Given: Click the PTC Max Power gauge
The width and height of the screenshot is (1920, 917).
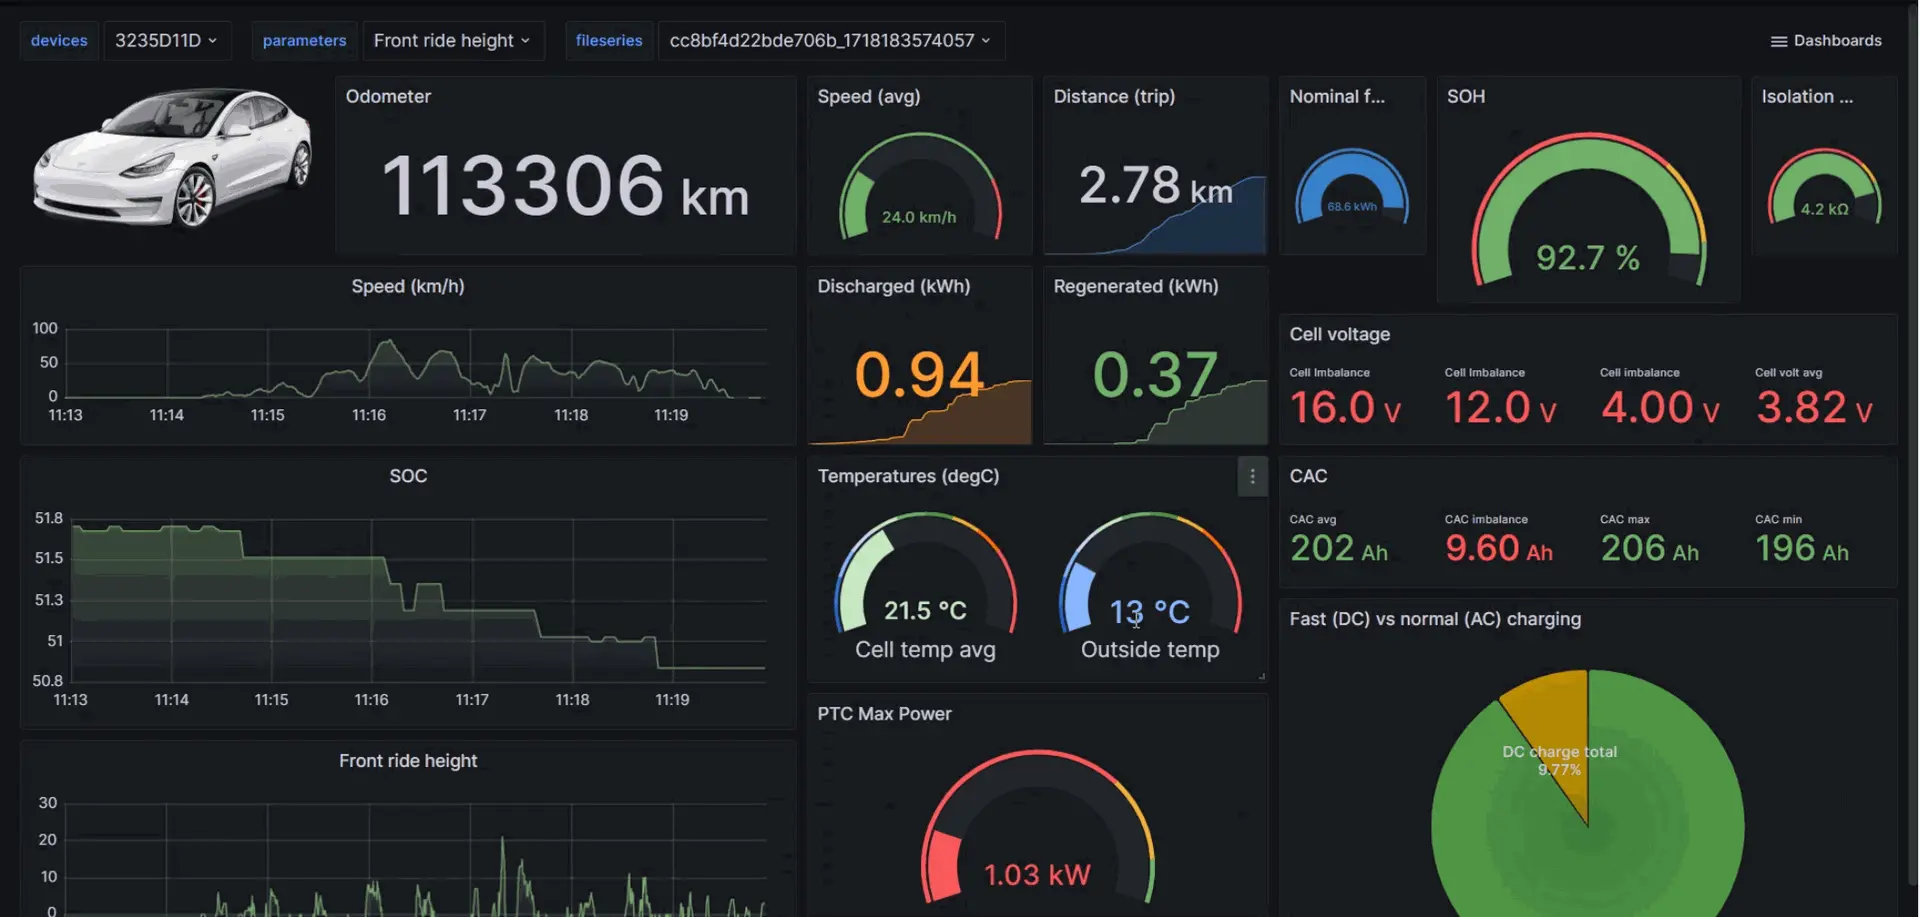Looking at the screenshot, I should [1037, 830].
